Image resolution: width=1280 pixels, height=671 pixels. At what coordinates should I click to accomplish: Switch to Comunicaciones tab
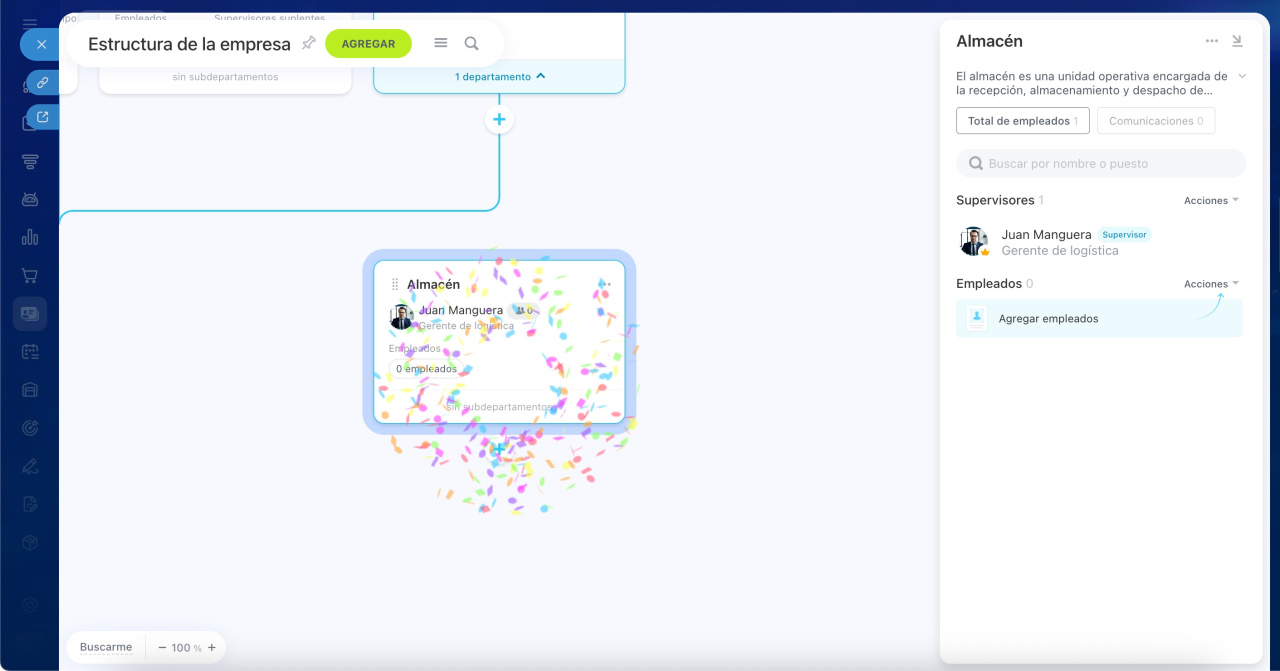coord(1155,121)
